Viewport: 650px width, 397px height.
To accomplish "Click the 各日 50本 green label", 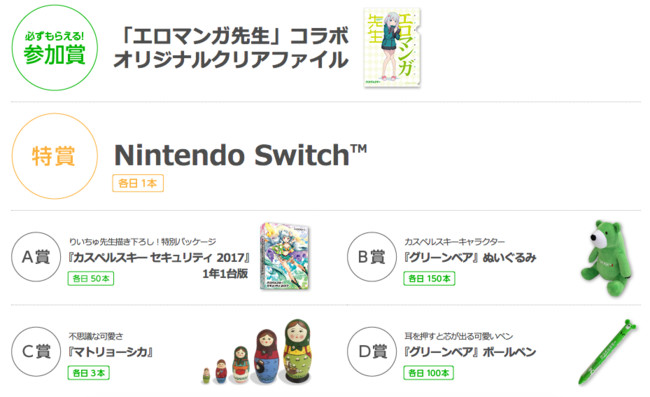I will click(91, 278).
